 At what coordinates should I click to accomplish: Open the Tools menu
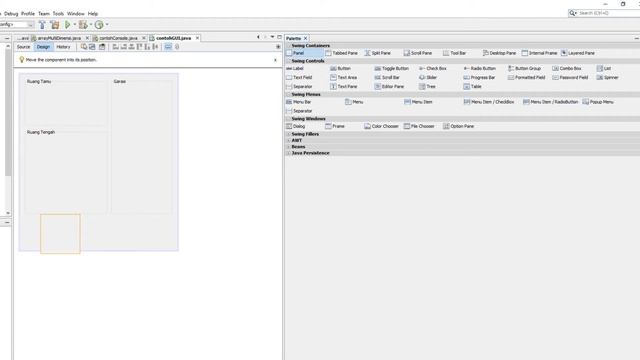58,13
